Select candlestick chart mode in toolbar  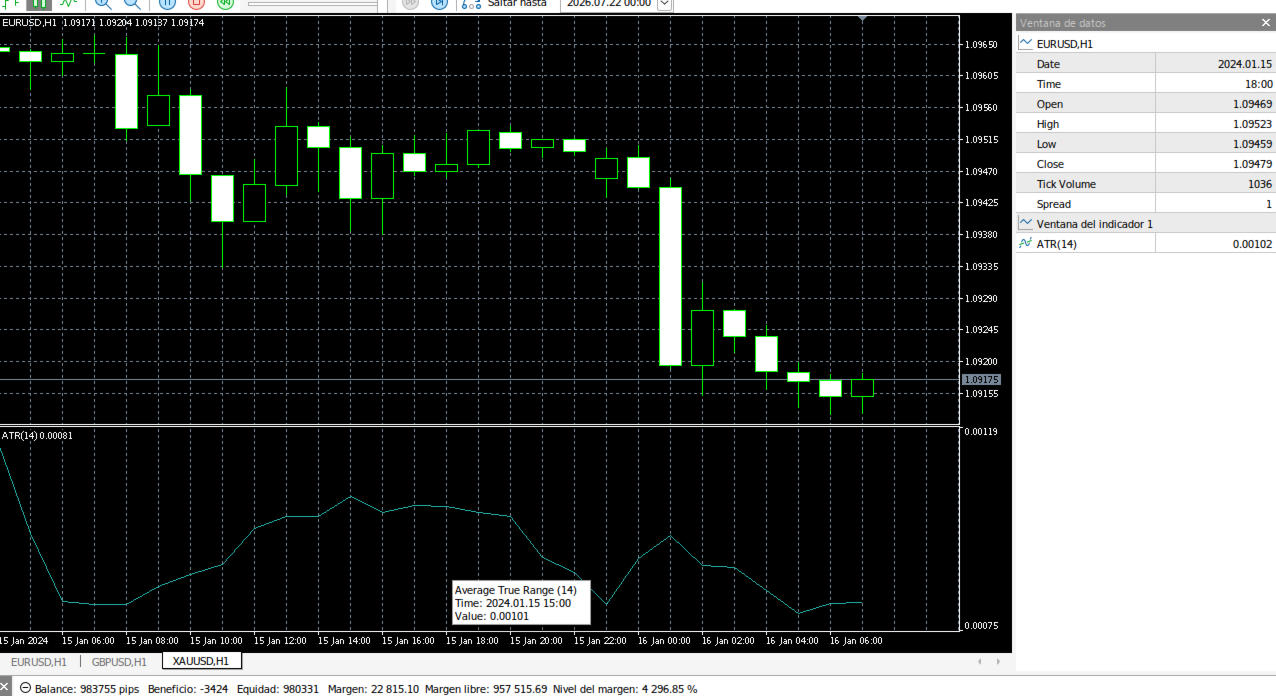(x=37, y=3)
